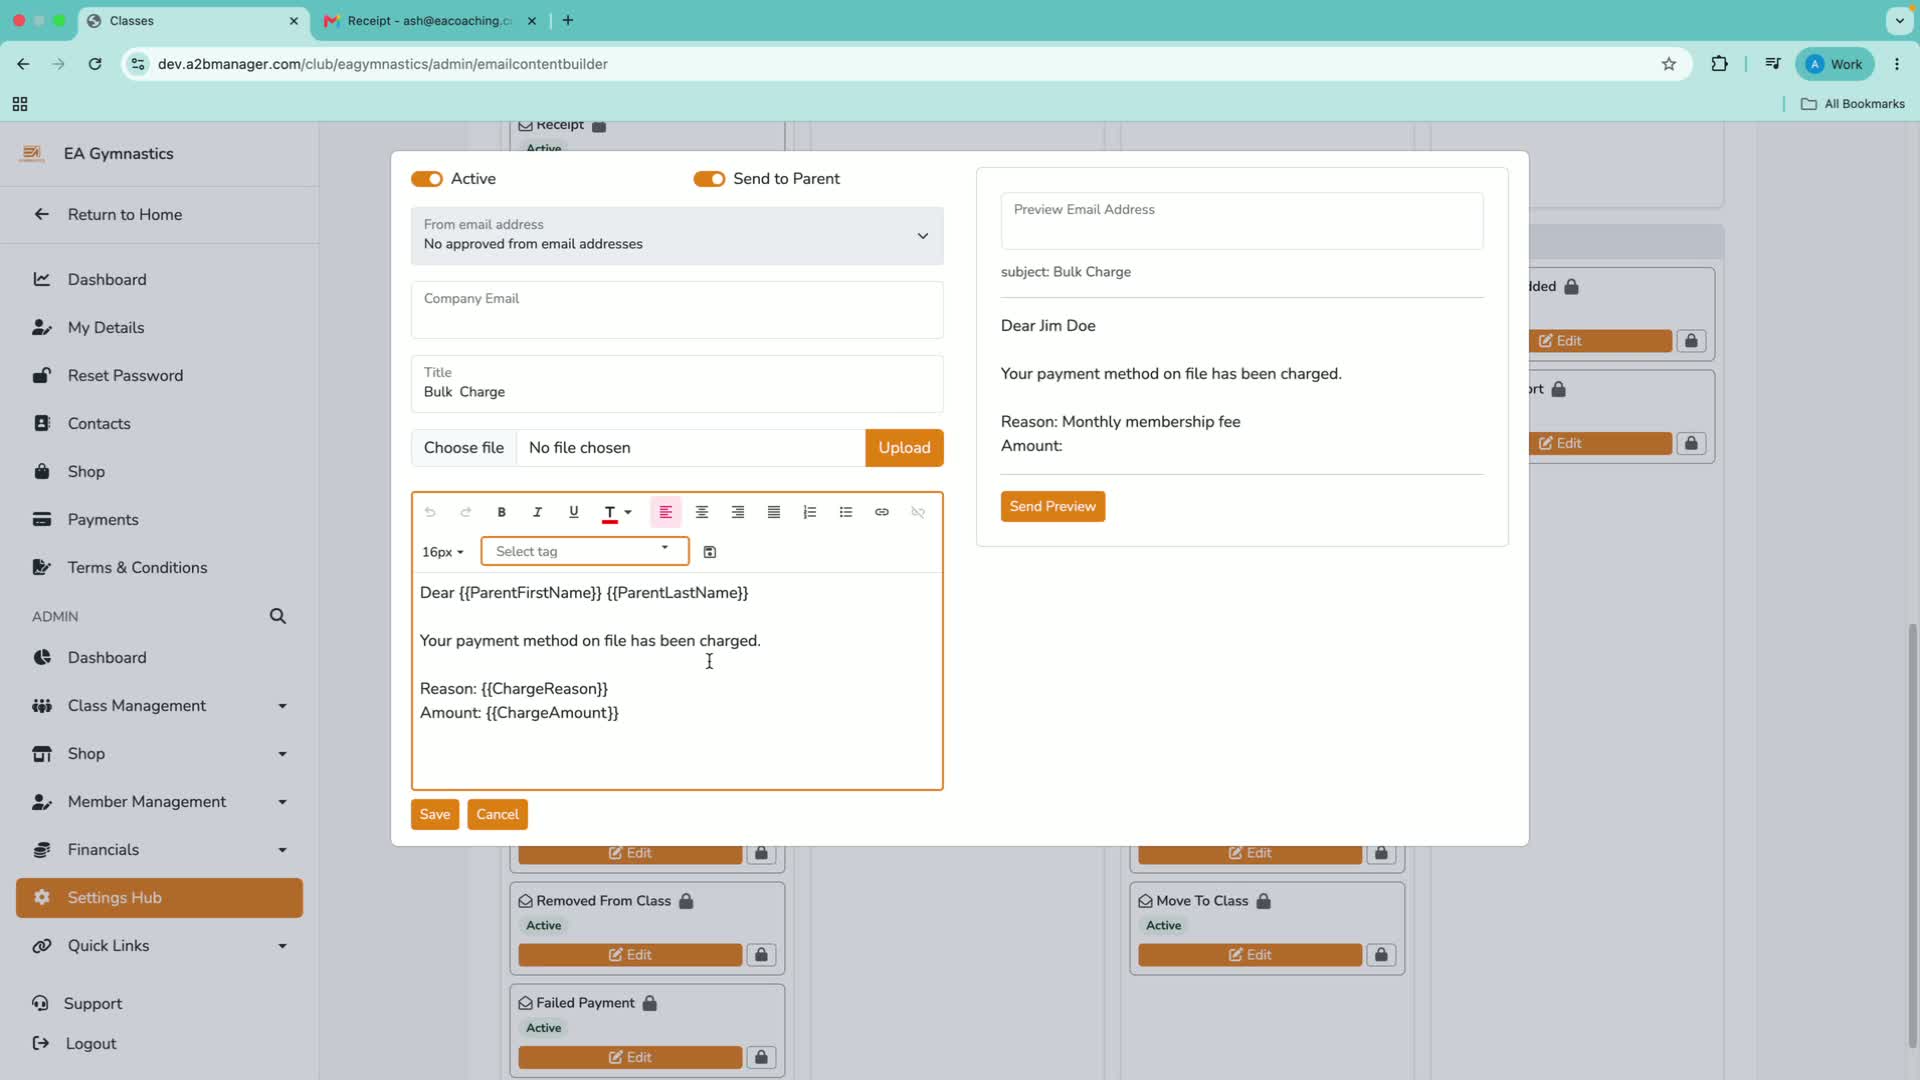Open the From email address dropdown
The image size is (1920, 1080).
click(677, 236)
